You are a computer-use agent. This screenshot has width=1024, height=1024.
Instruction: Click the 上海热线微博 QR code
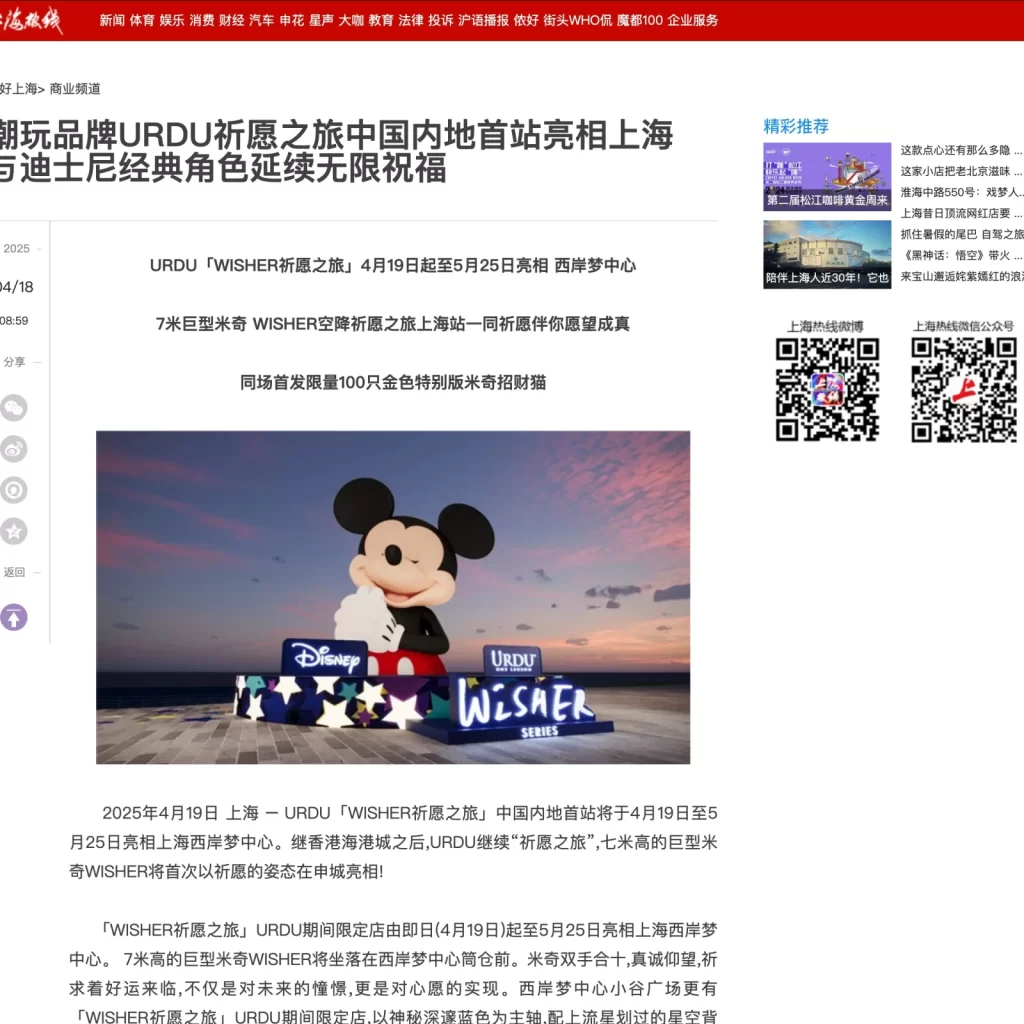pyautogui.click(x=827, y=389)
